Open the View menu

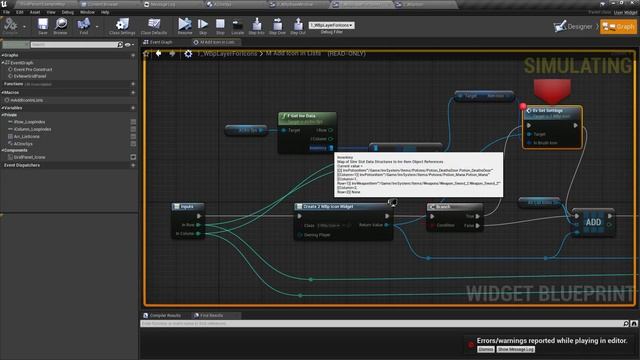click(51, 12)
